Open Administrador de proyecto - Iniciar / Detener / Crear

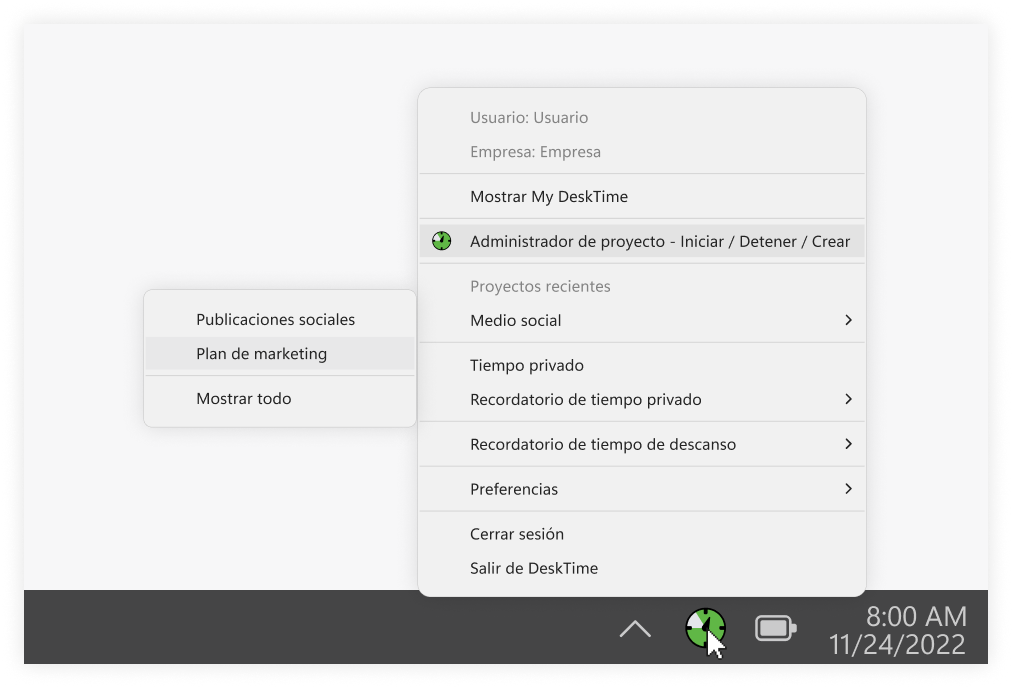(642, 241)
